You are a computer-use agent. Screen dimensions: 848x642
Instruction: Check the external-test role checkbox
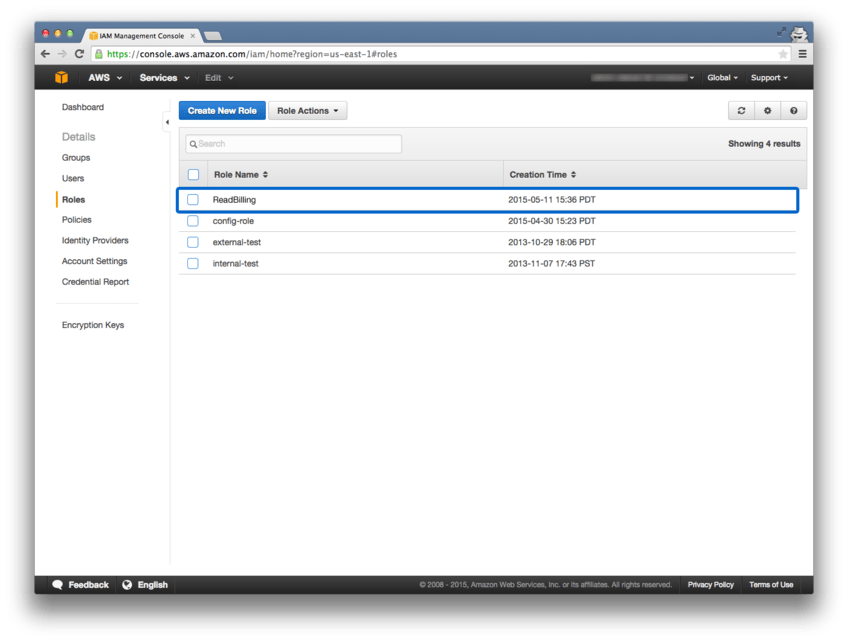[193, 242]
